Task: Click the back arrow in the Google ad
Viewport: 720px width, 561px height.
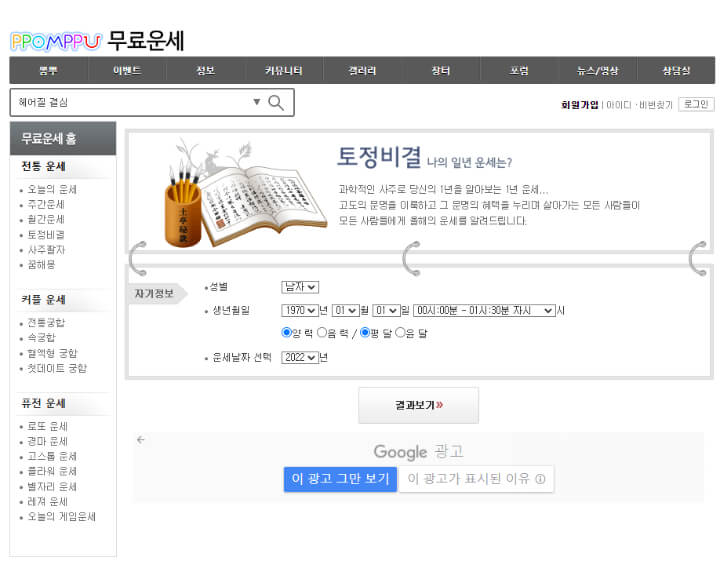Action: coord(141,440)
